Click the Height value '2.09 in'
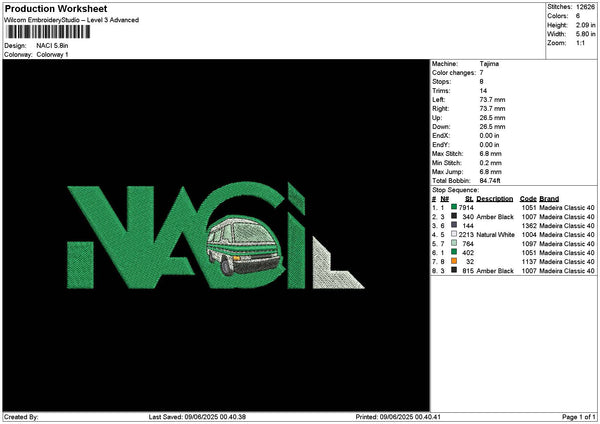 tap(585, 25)
